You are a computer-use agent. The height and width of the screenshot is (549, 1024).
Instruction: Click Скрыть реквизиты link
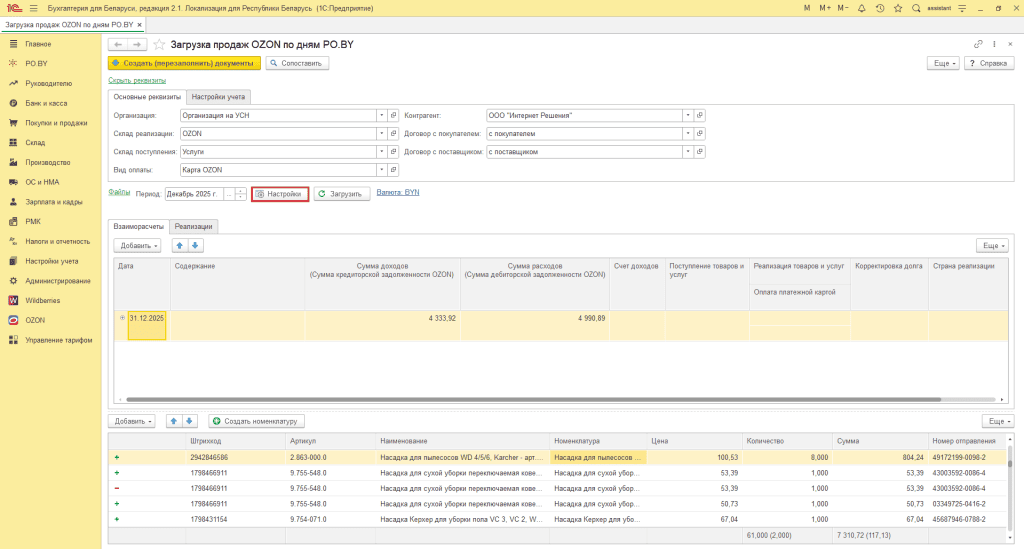[x=137, y=80]
